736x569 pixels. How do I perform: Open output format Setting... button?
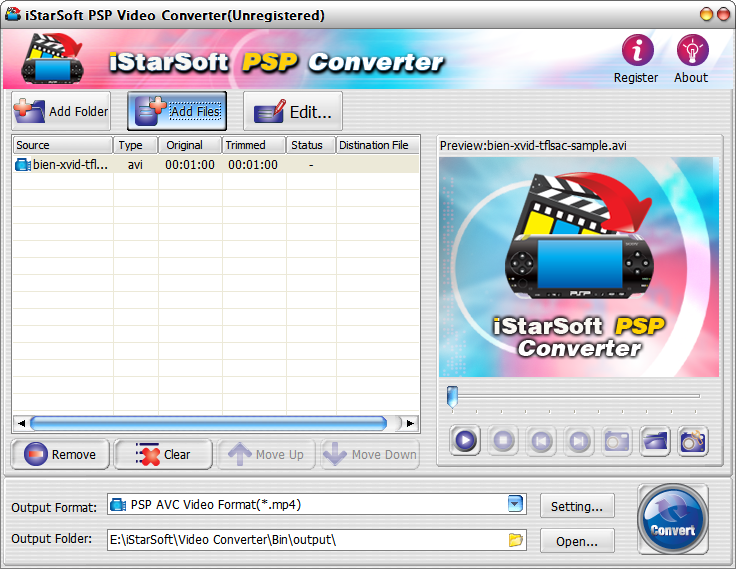pos(577,506)
